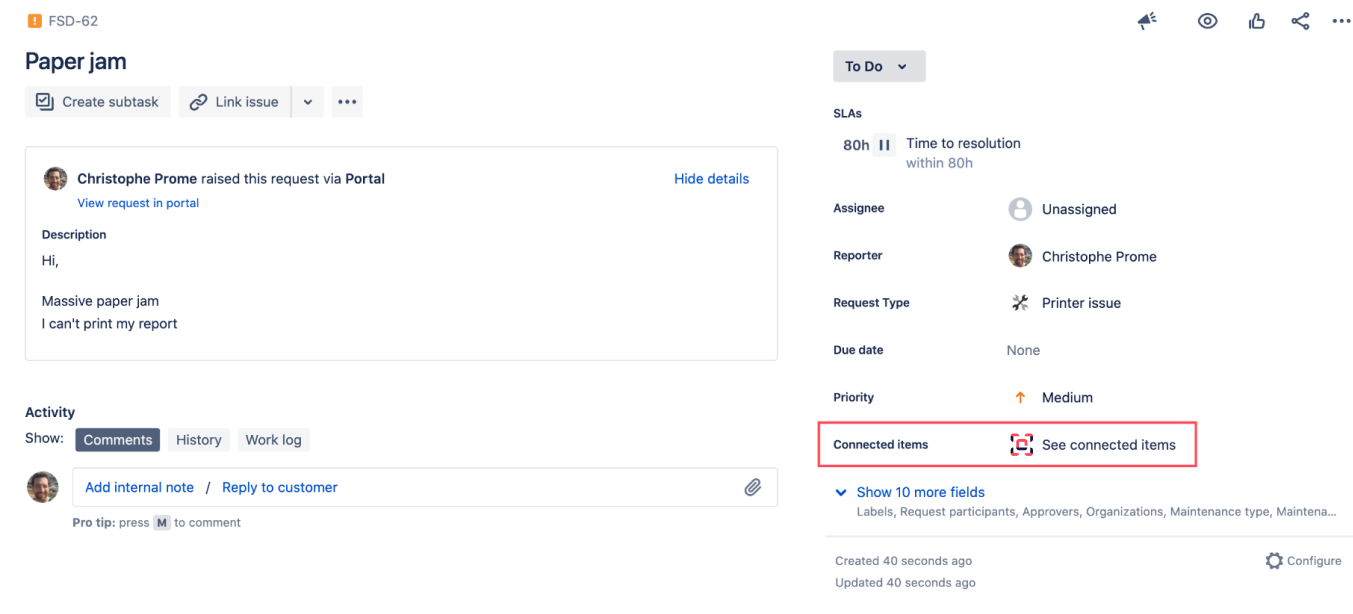Open View request in portal link
The width and height of the screenshot is (1353, 614).
coord(138,203)
